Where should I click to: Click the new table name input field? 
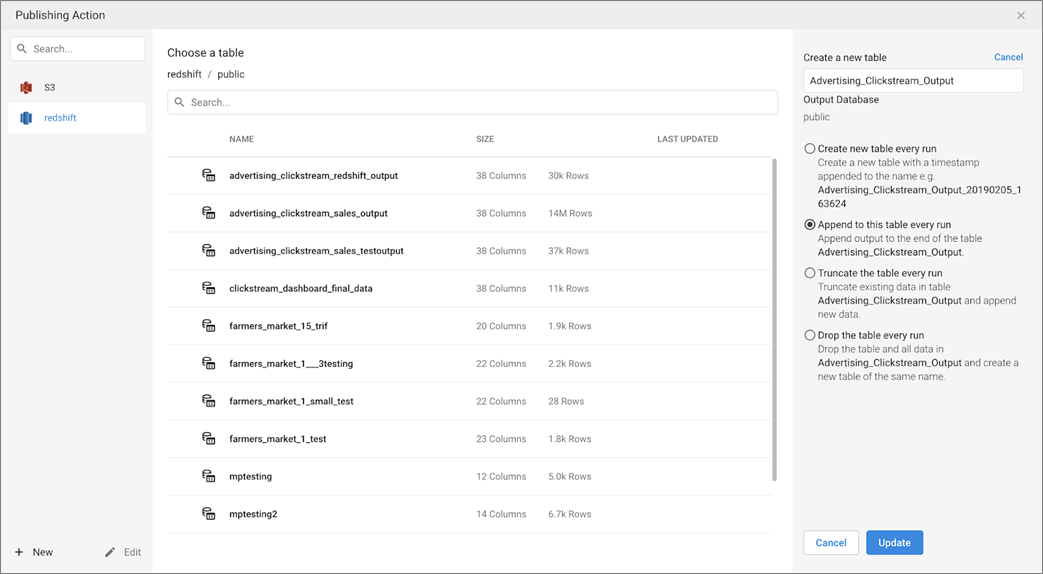(913, 80)
